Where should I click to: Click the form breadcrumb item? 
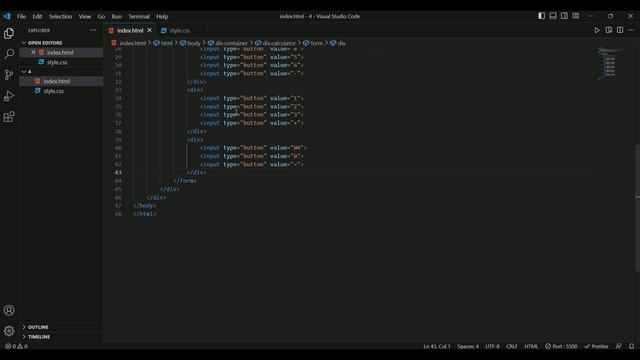pos(316,43)
